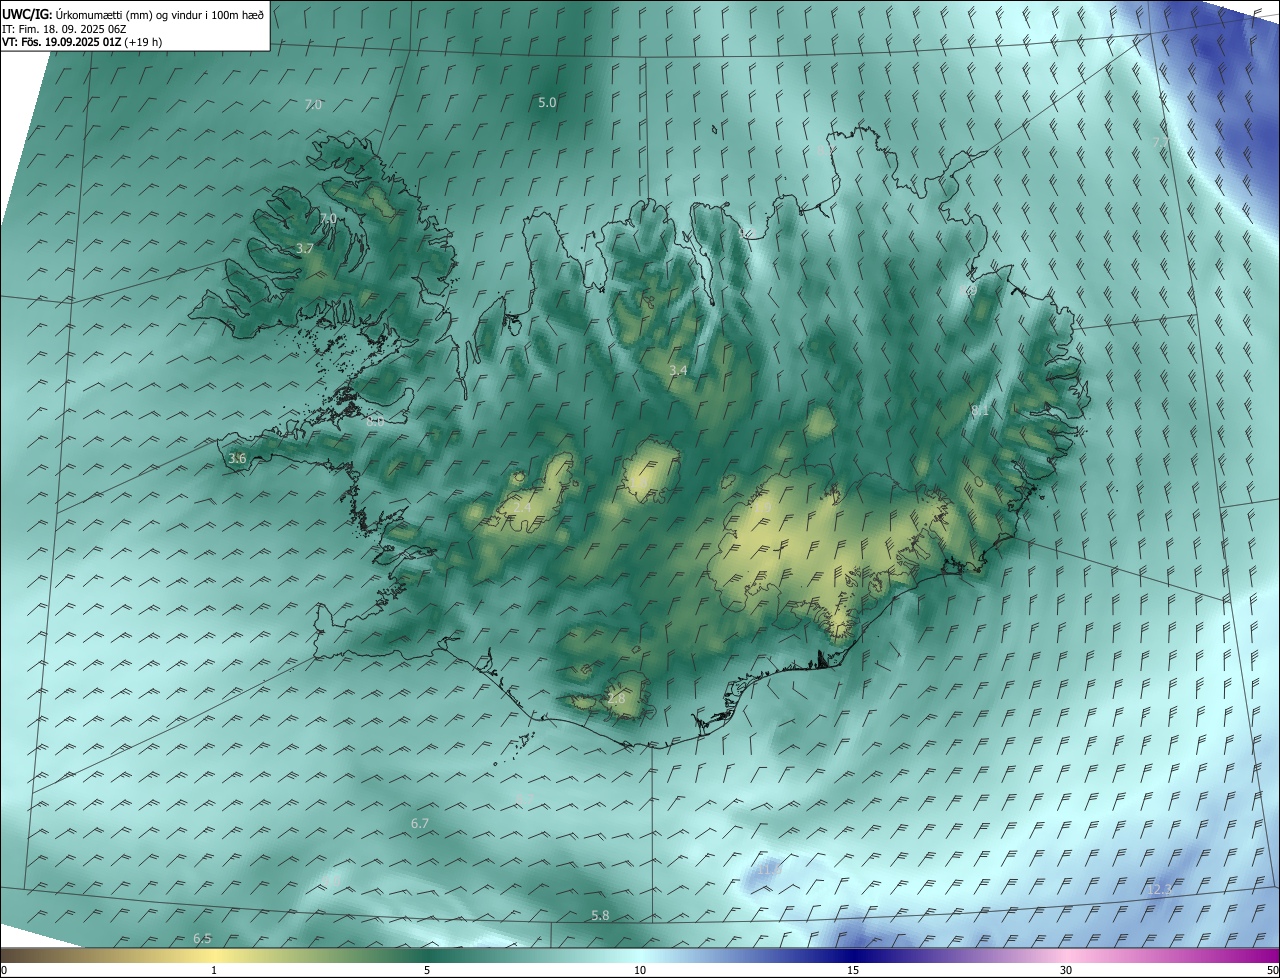
Task: Click the 1 label on the color scale
Action: click(214, 970)
